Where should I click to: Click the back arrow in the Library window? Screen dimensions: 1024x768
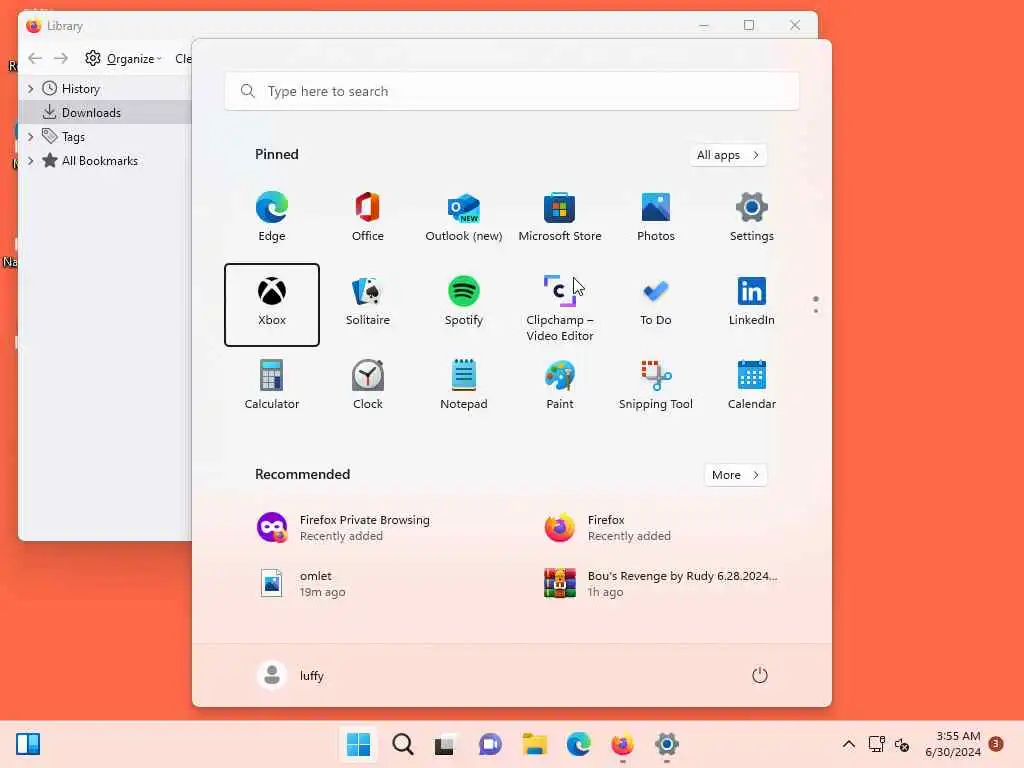click(x=35, y=58)
